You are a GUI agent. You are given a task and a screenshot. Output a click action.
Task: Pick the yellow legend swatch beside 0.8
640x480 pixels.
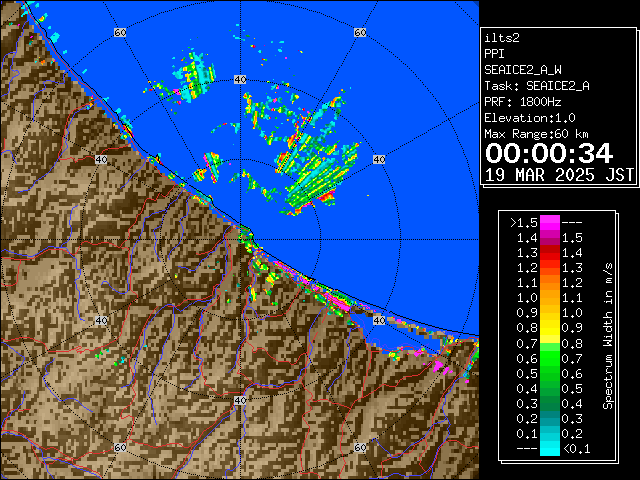click(x=550, y=328)
